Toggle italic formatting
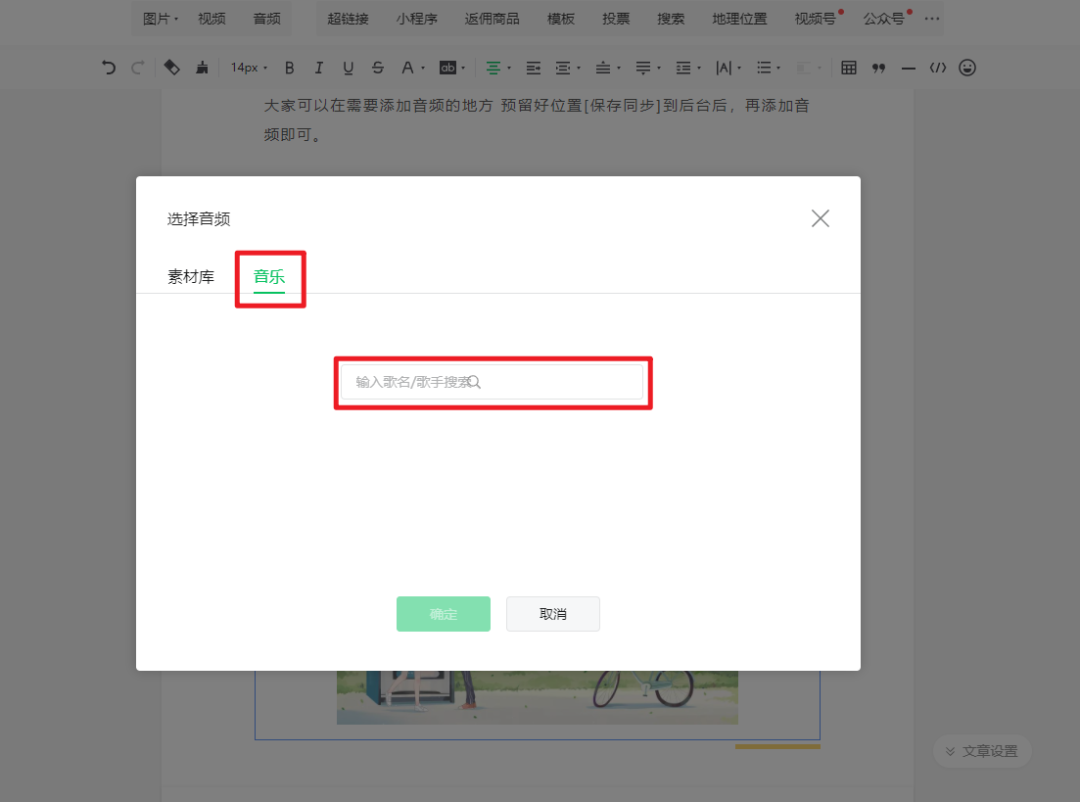Screen dimensions: 1080x802 (318, 68)
